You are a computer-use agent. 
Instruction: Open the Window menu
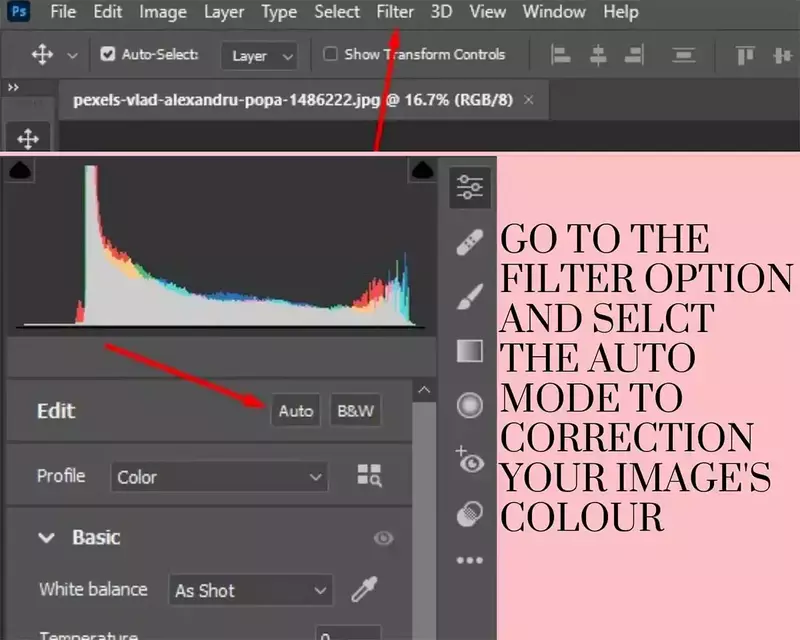(x=554, y=11)
